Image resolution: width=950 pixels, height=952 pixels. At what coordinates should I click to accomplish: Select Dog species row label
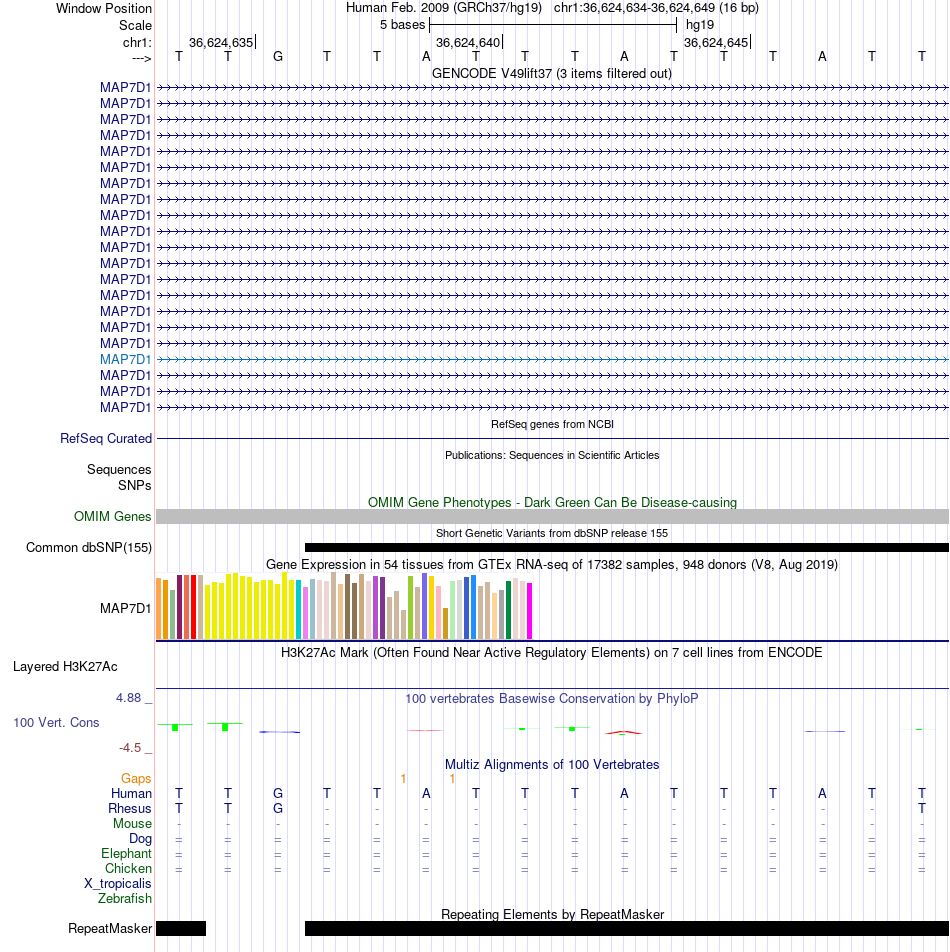tap(140, 839)
